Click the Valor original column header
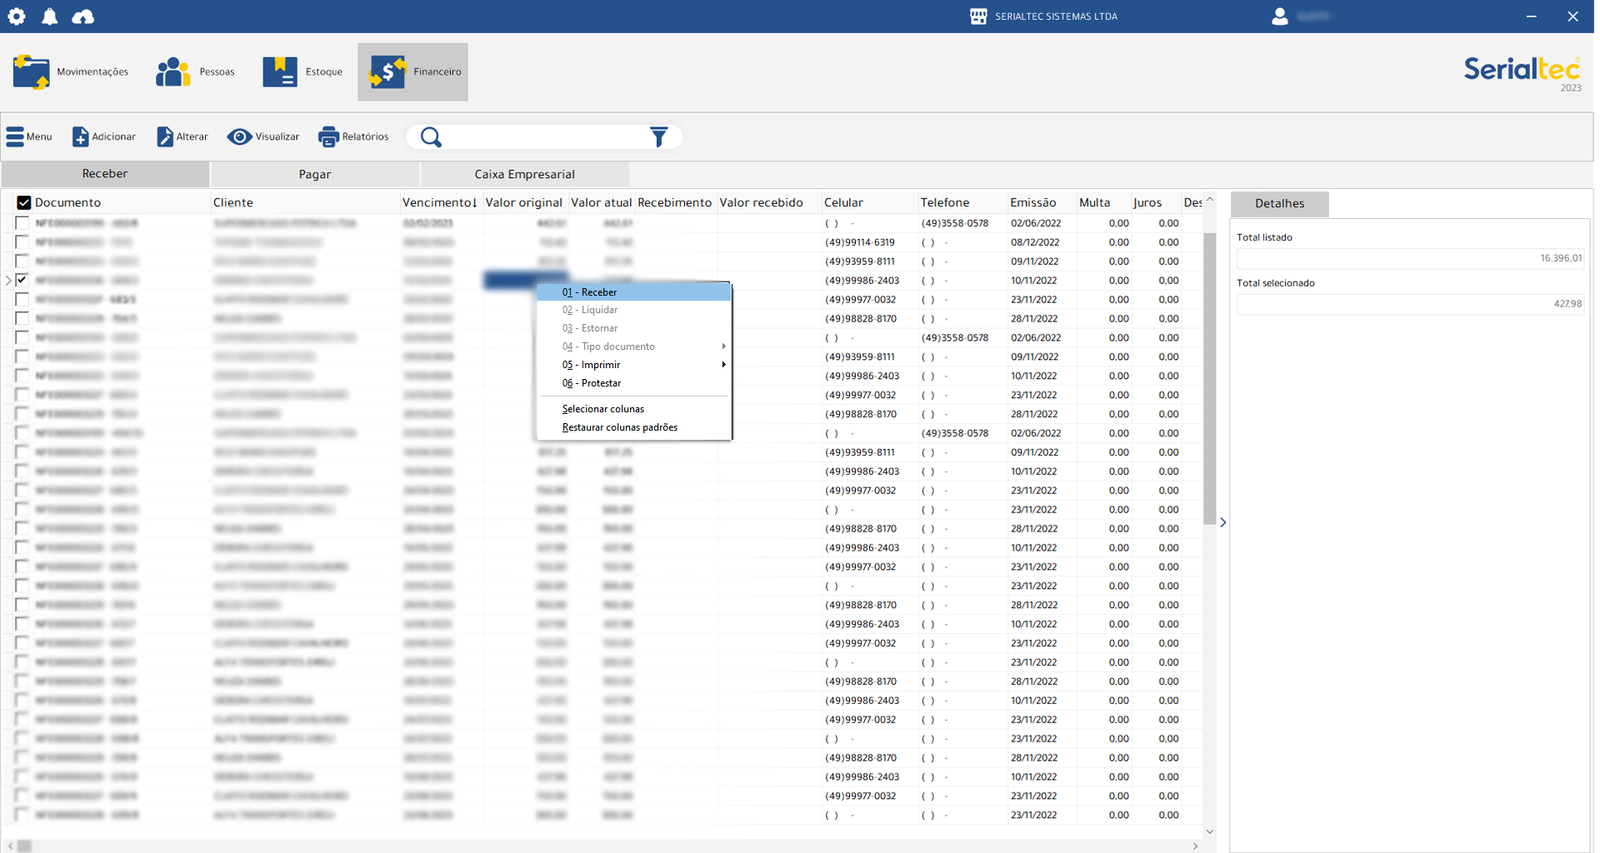The height and width of the screenshot is (853, 1600). click(x=524, y=202)
